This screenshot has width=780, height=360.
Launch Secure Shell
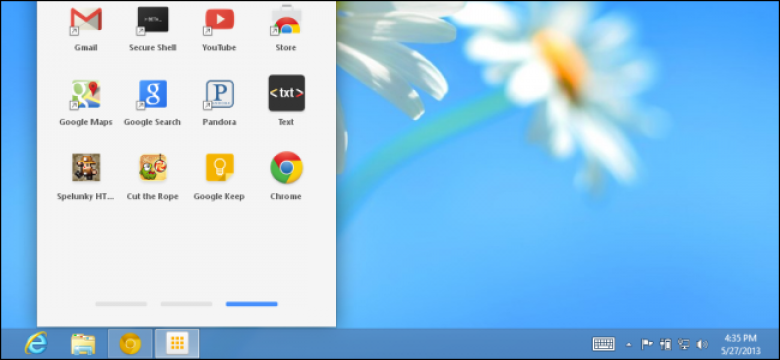click(x=153, y=21)
